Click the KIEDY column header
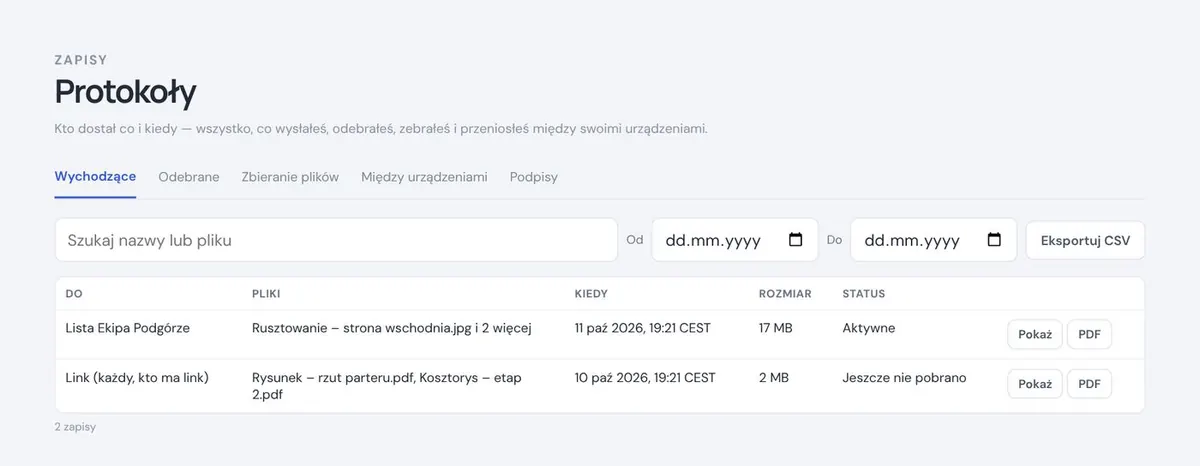This screenshot has width=1200, height=466. click(591, 294)
